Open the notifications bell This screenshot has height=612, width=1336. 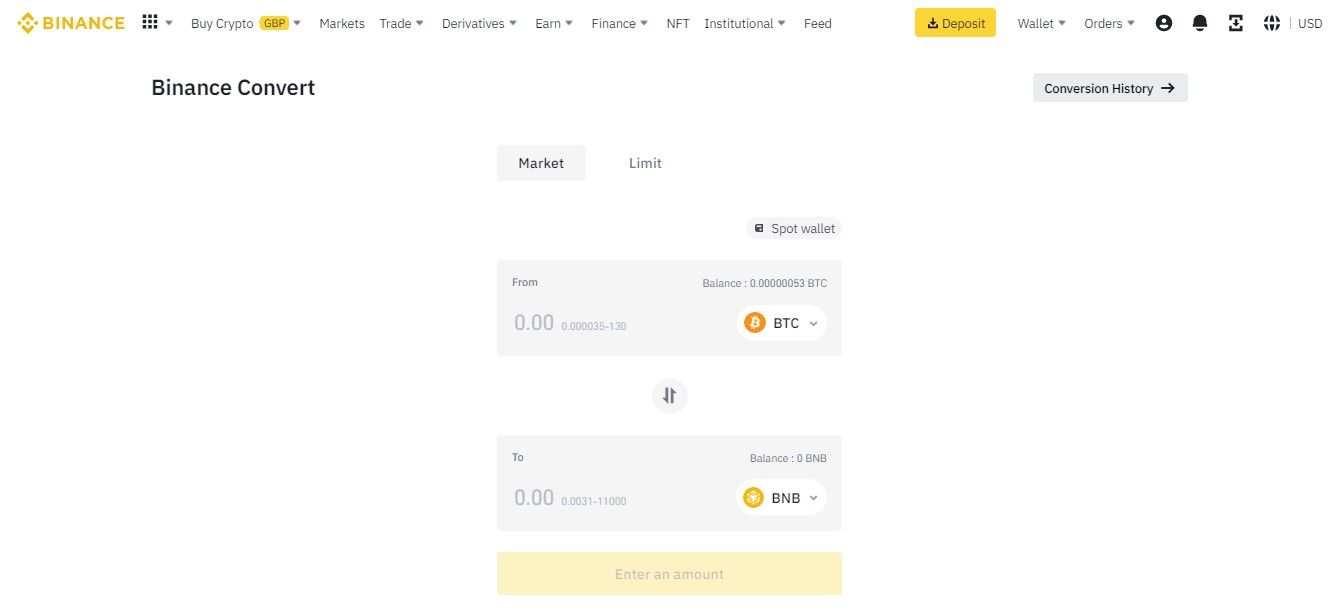coord(1200,23)
